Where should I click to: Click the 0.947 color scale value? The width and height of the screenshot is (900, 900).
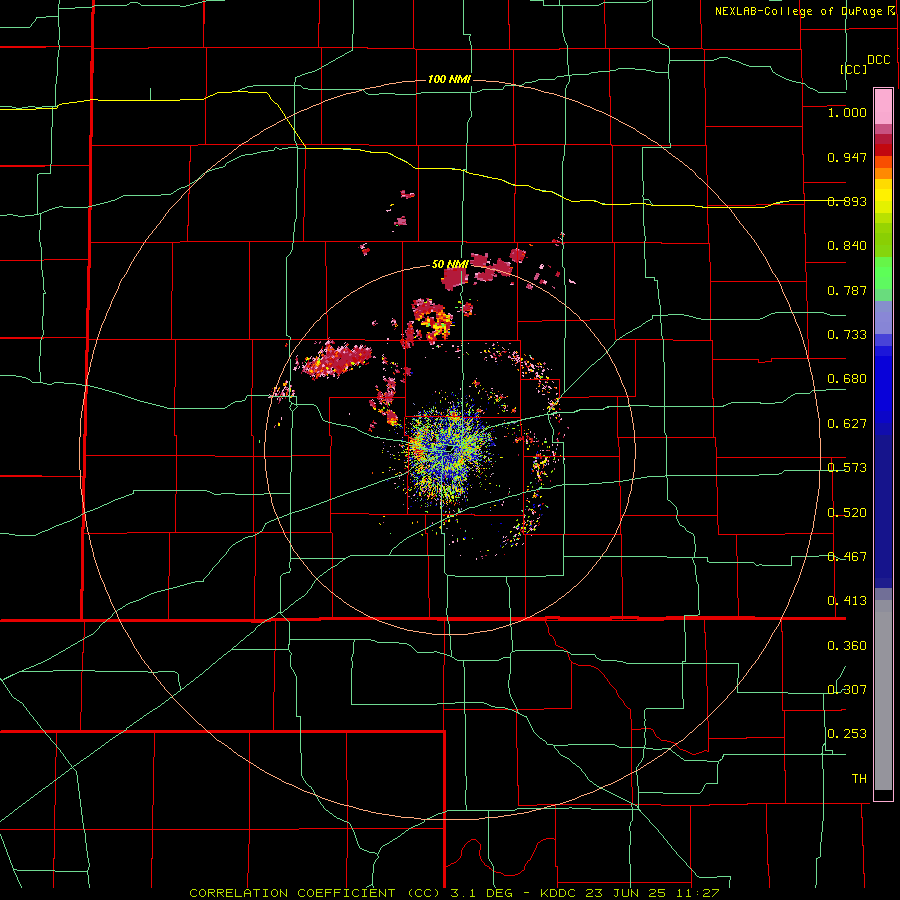pyautogui.click(x=847, y=157)
